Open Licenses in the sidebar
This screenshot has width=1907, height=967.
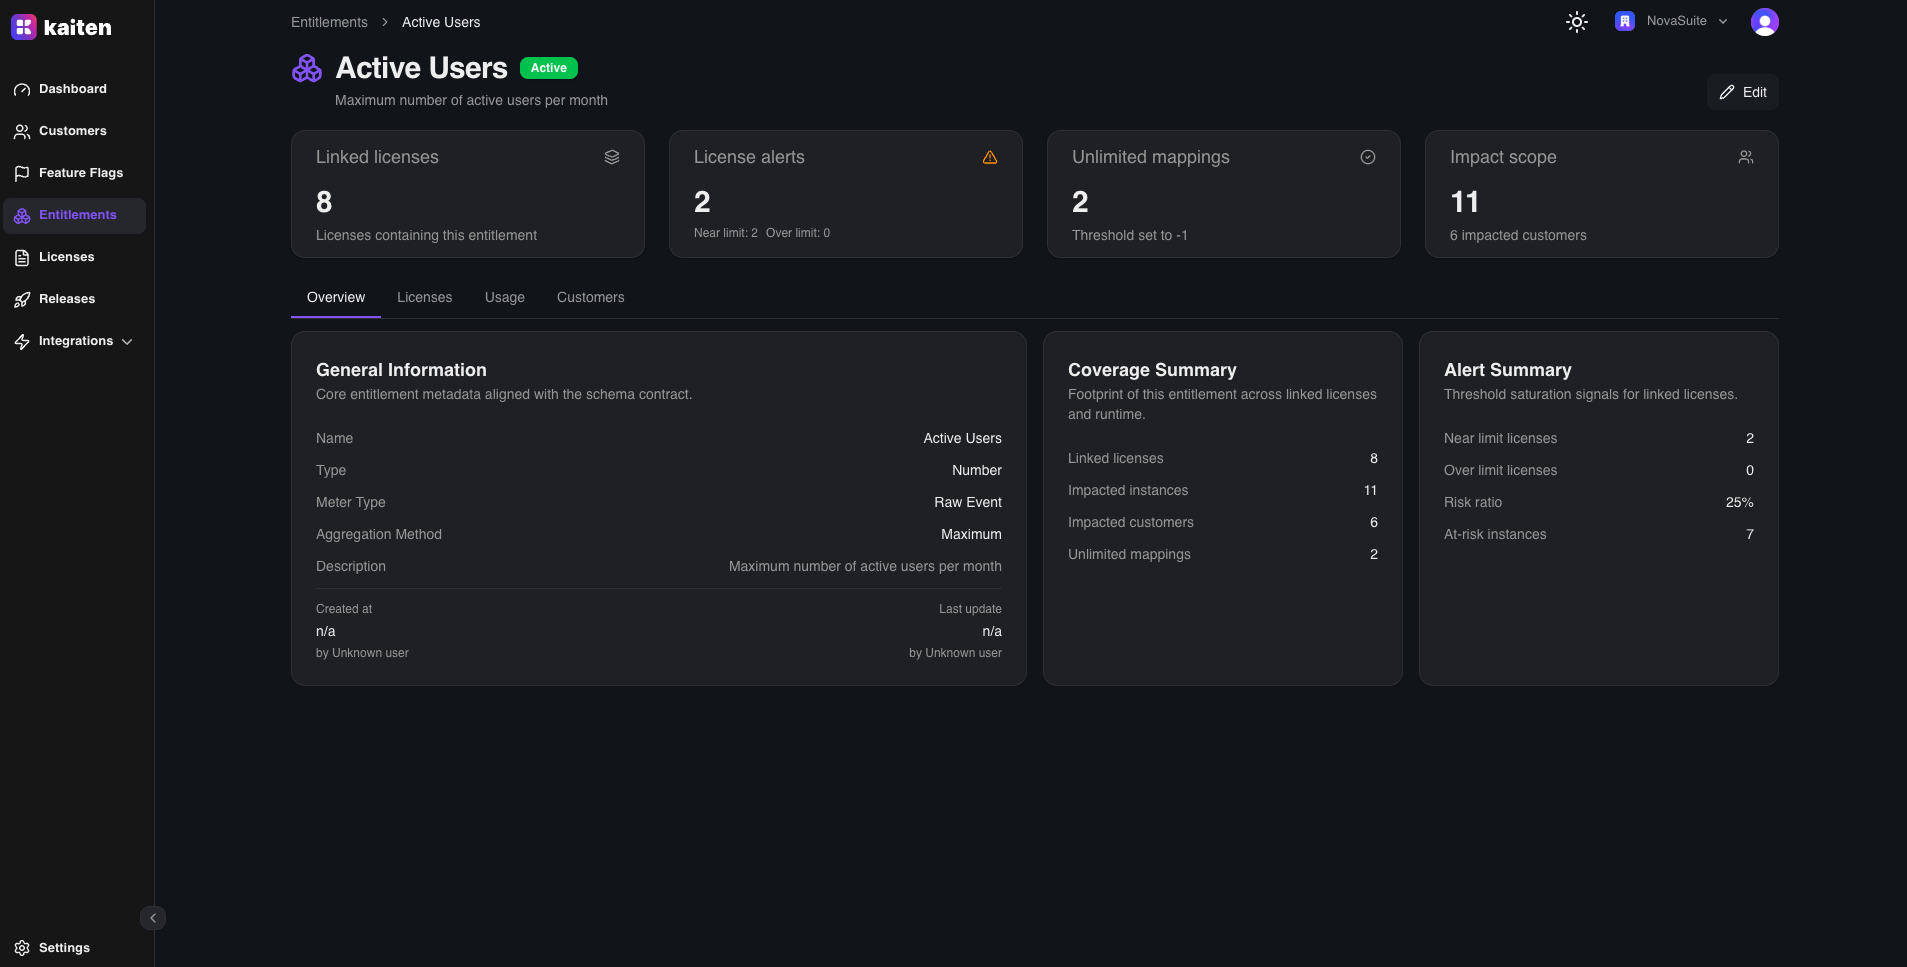click(x=66, y=257)
